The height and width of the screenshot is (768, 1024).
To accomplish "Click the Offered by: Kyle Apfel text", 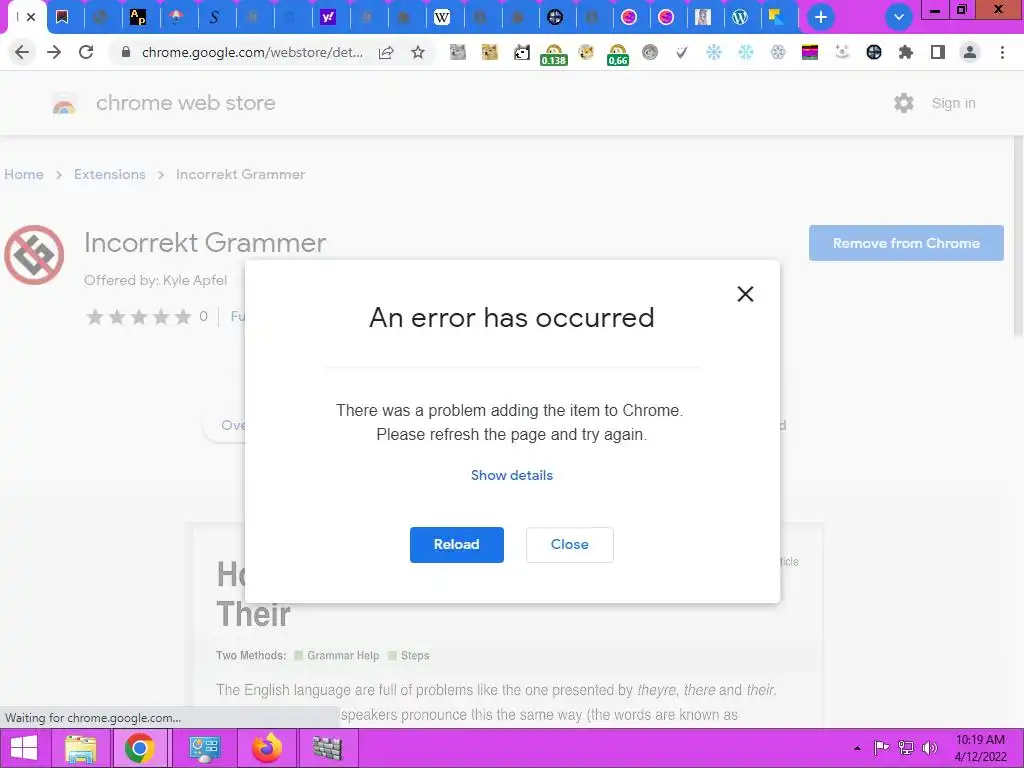I will [155, 280].
